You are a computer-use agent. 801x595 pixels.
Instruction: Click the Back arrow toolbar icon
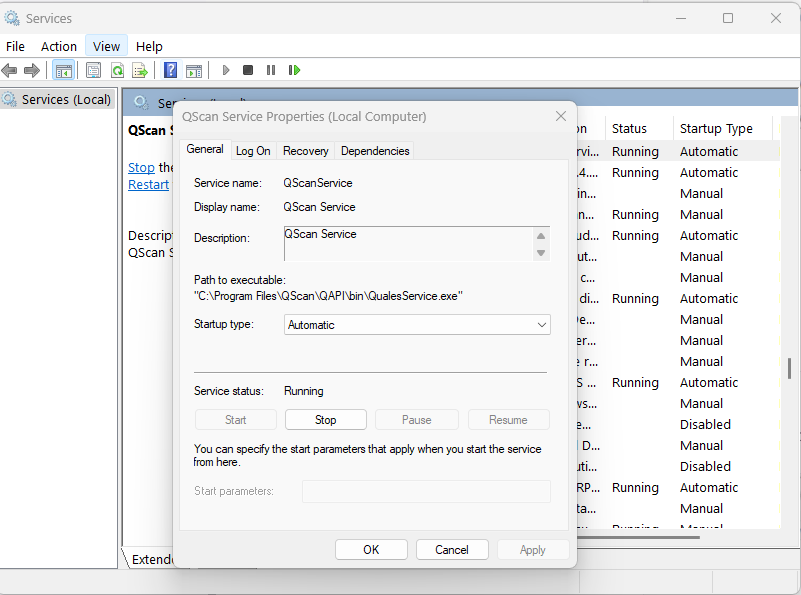point(9,70)
